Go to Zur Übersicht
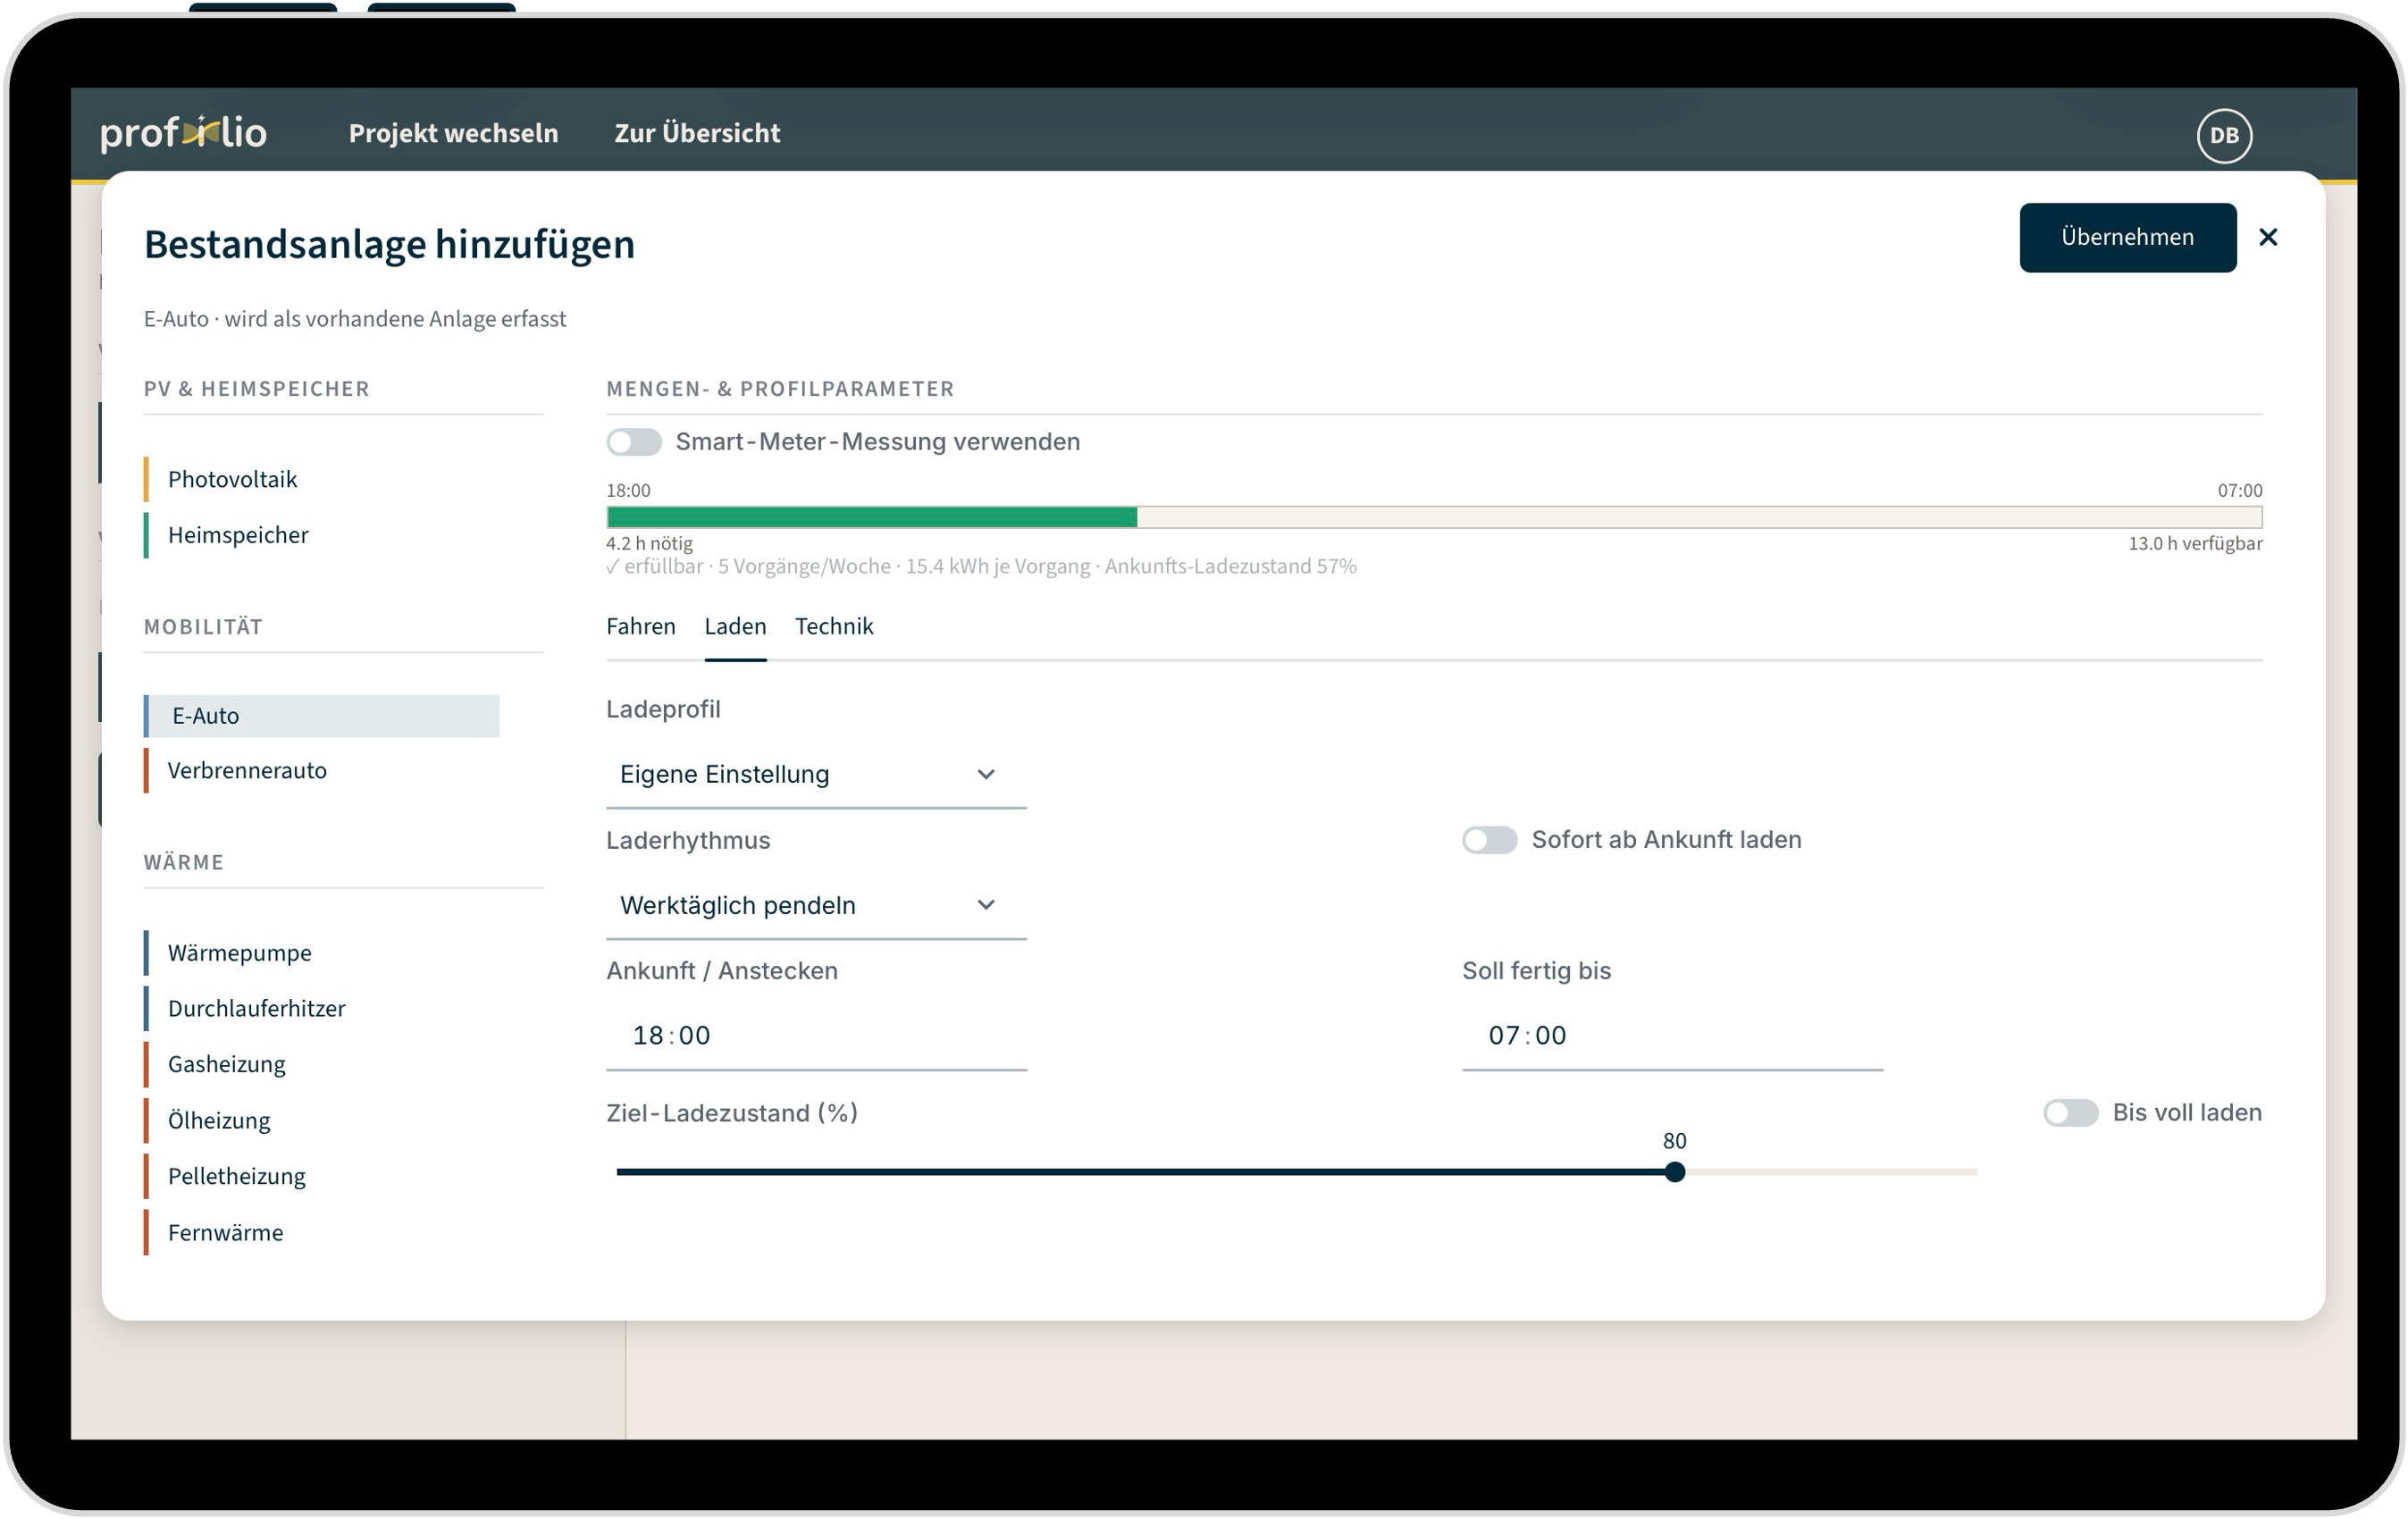 [697, 133]
